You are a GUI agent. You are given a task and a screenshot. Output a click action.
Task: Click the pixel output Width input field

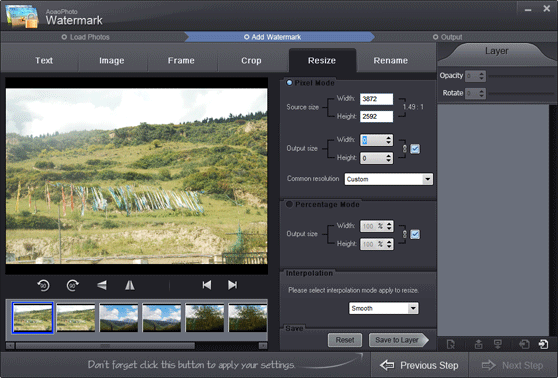[373, 140]
